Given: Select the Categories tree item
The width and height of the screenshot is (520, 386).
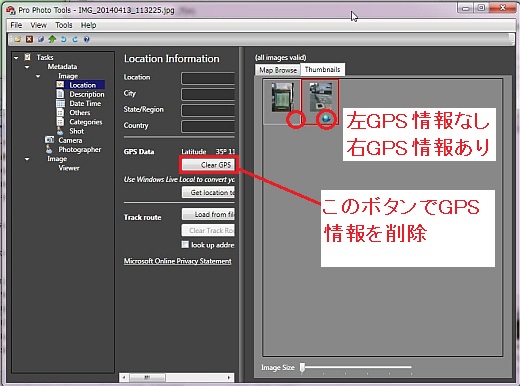Looking at the screenshot, I should [86, 122].
